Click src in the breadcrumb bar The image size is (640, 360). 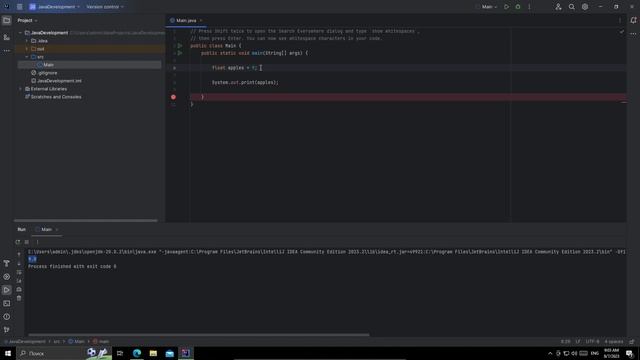pos(57,342)
